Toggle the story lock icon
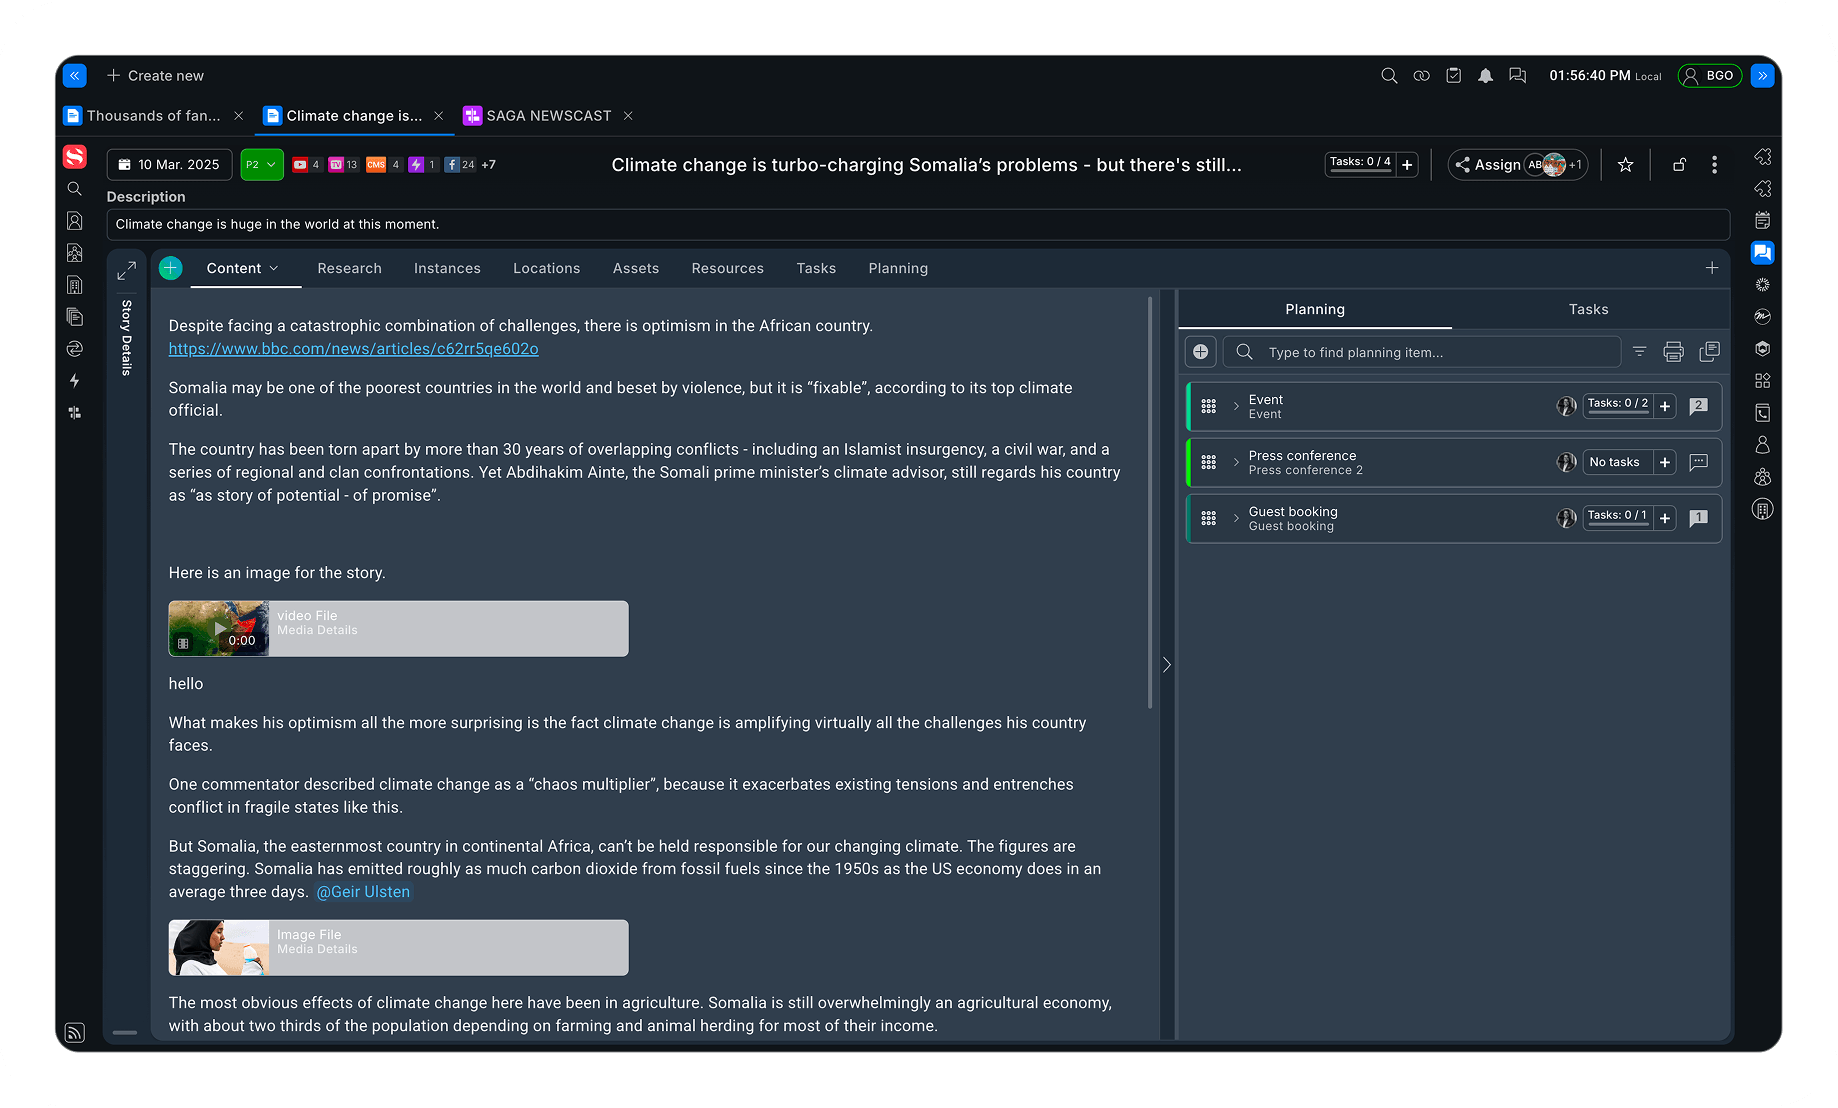 (x=1679, y=165)
